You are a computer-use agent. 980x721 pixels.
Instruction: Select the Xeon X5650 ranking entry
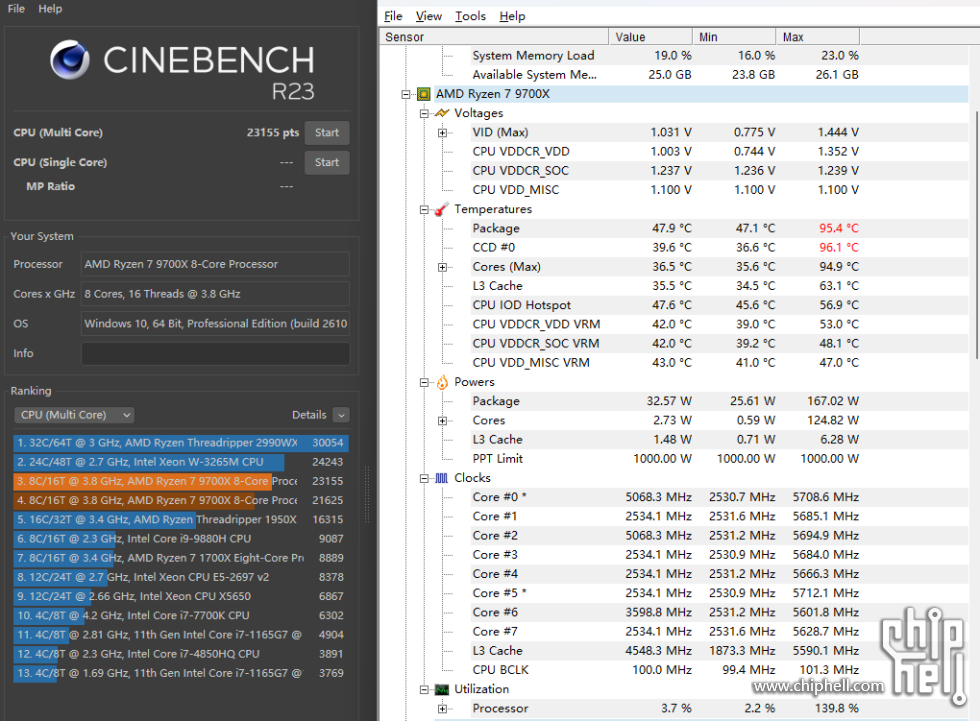(181, 597)
